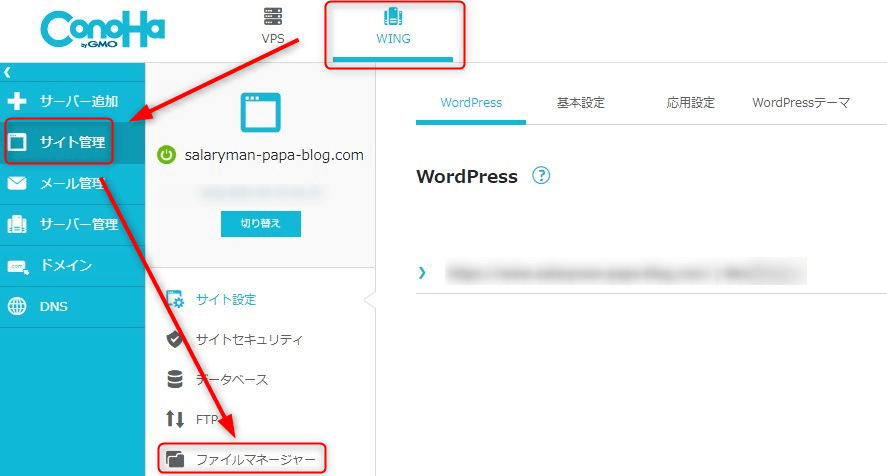Switch to the 基本設定 tab
This screenshot has height=476, width=887.
[580, 103]
